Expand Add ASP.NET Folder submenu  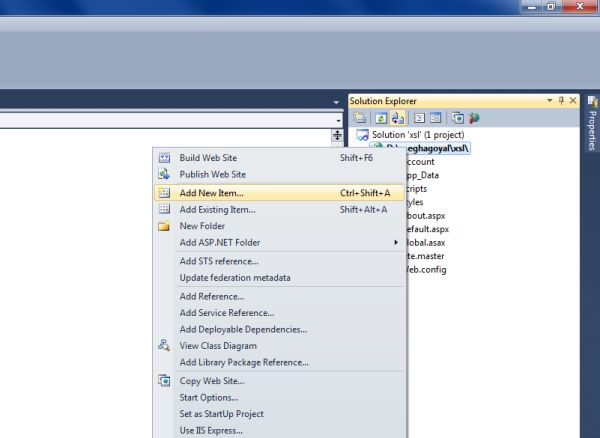coord(279,243)
